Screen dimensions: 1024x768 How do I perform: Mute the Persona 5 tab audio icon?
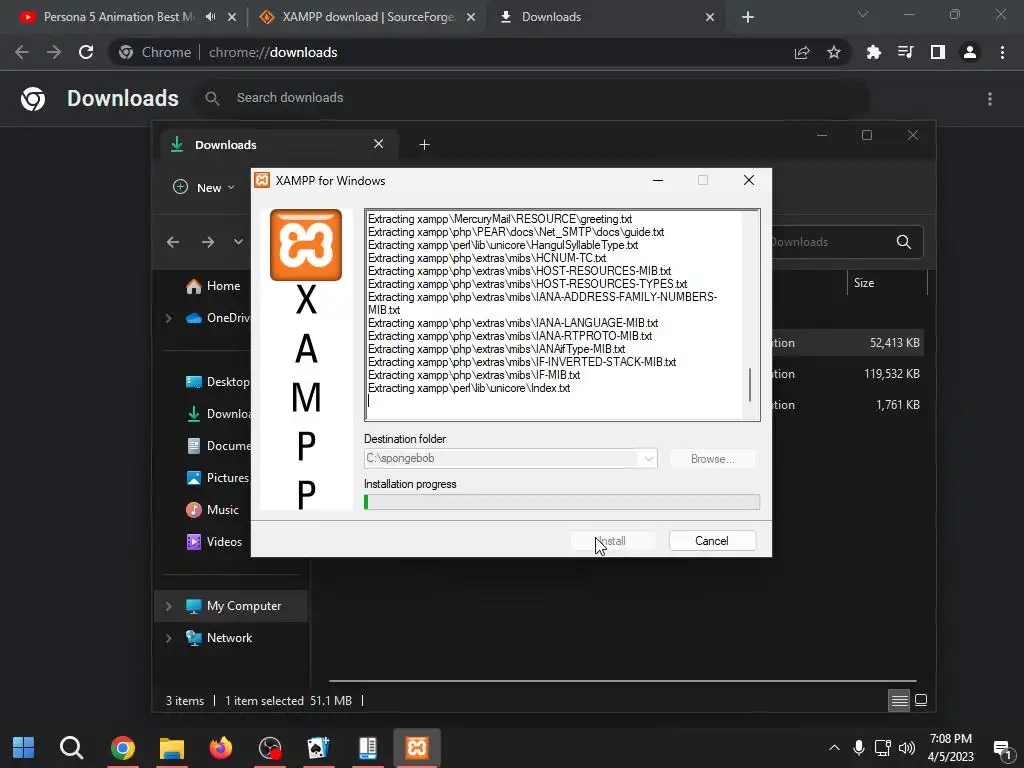pyautogui.click(x=210, y=17)
